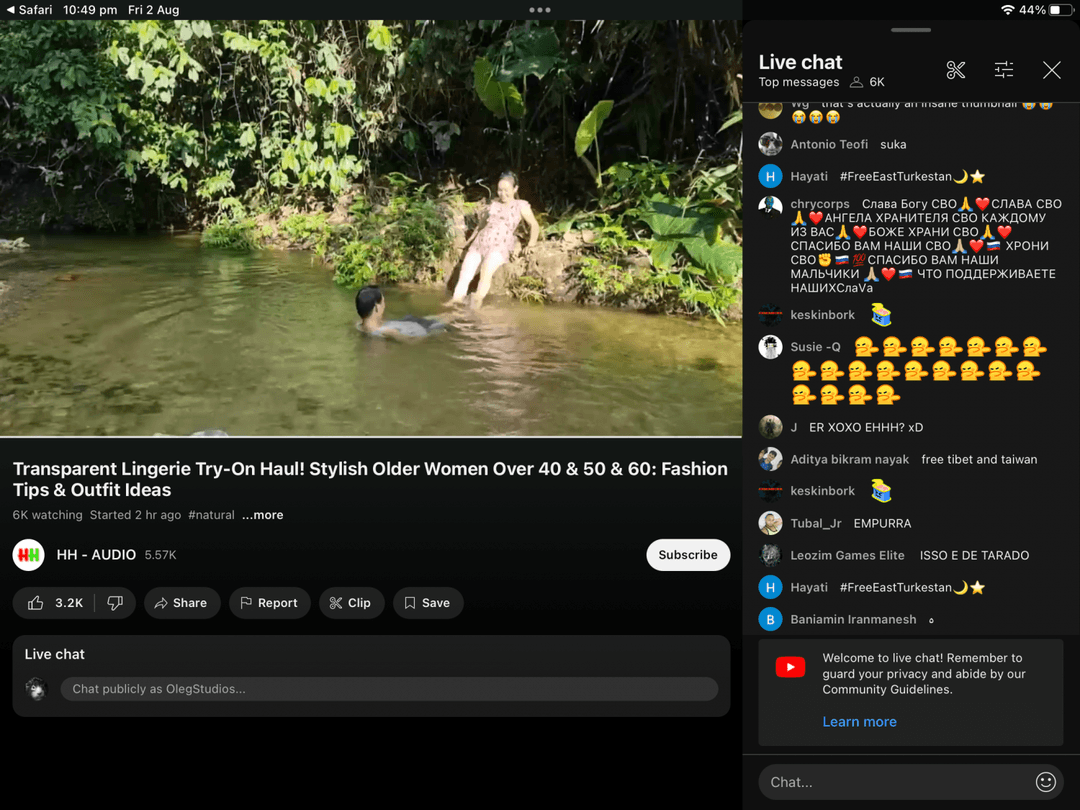Open live chat filter settings icon

pos(1004,70)
